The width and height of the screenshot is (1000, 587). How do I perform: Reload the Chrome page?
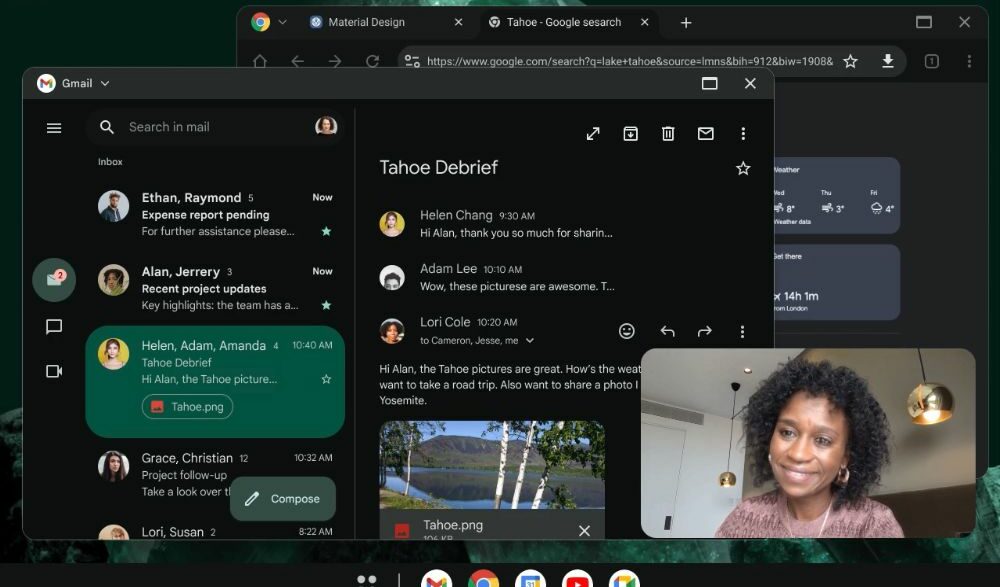372,61
